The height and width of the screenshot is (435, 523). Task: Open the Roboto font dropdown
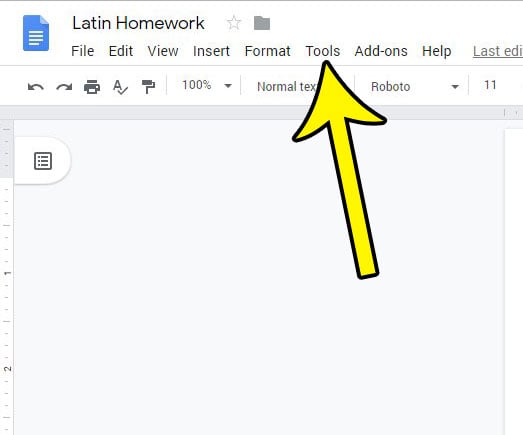(415, 87)
